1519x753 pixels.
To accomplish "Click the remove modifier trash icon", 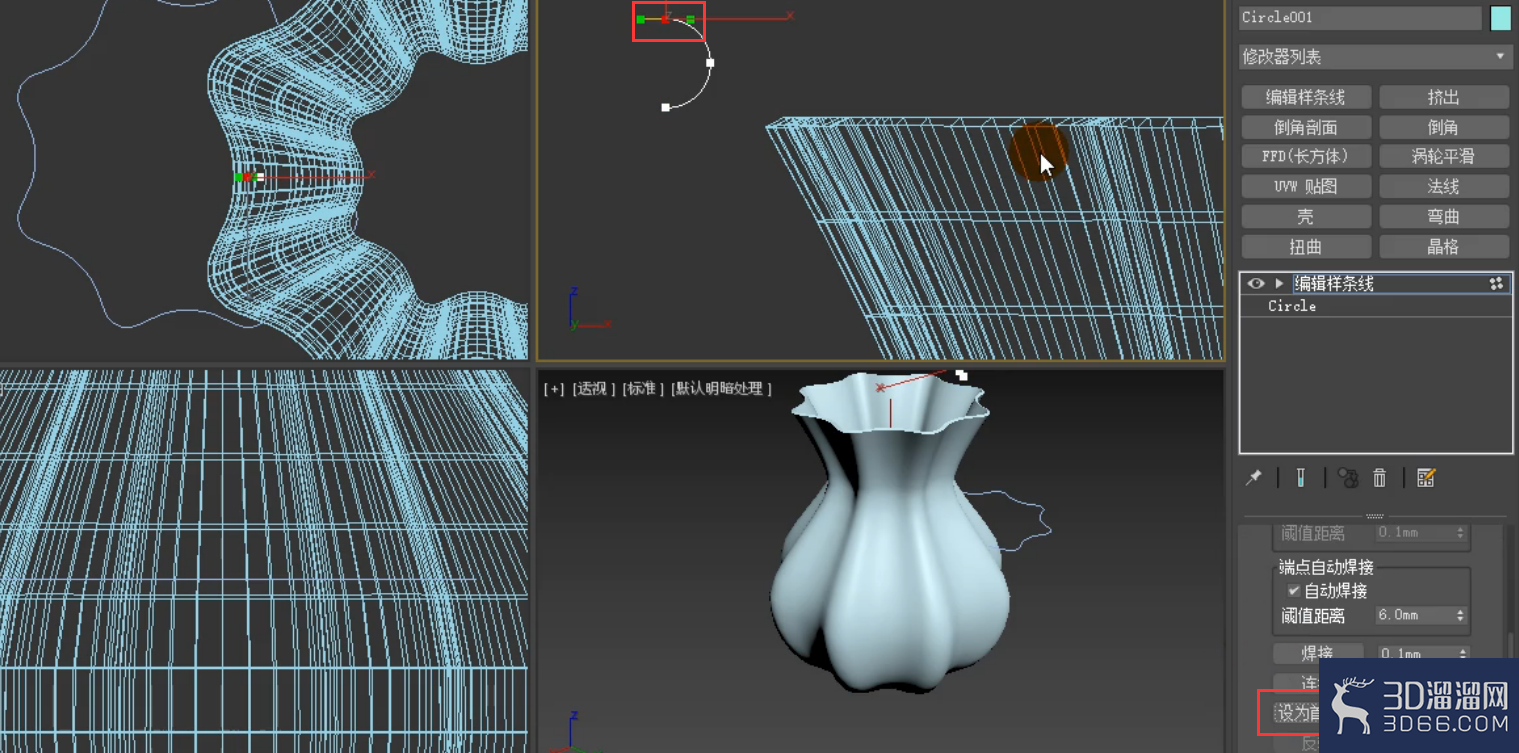I will pos(1380,478).
